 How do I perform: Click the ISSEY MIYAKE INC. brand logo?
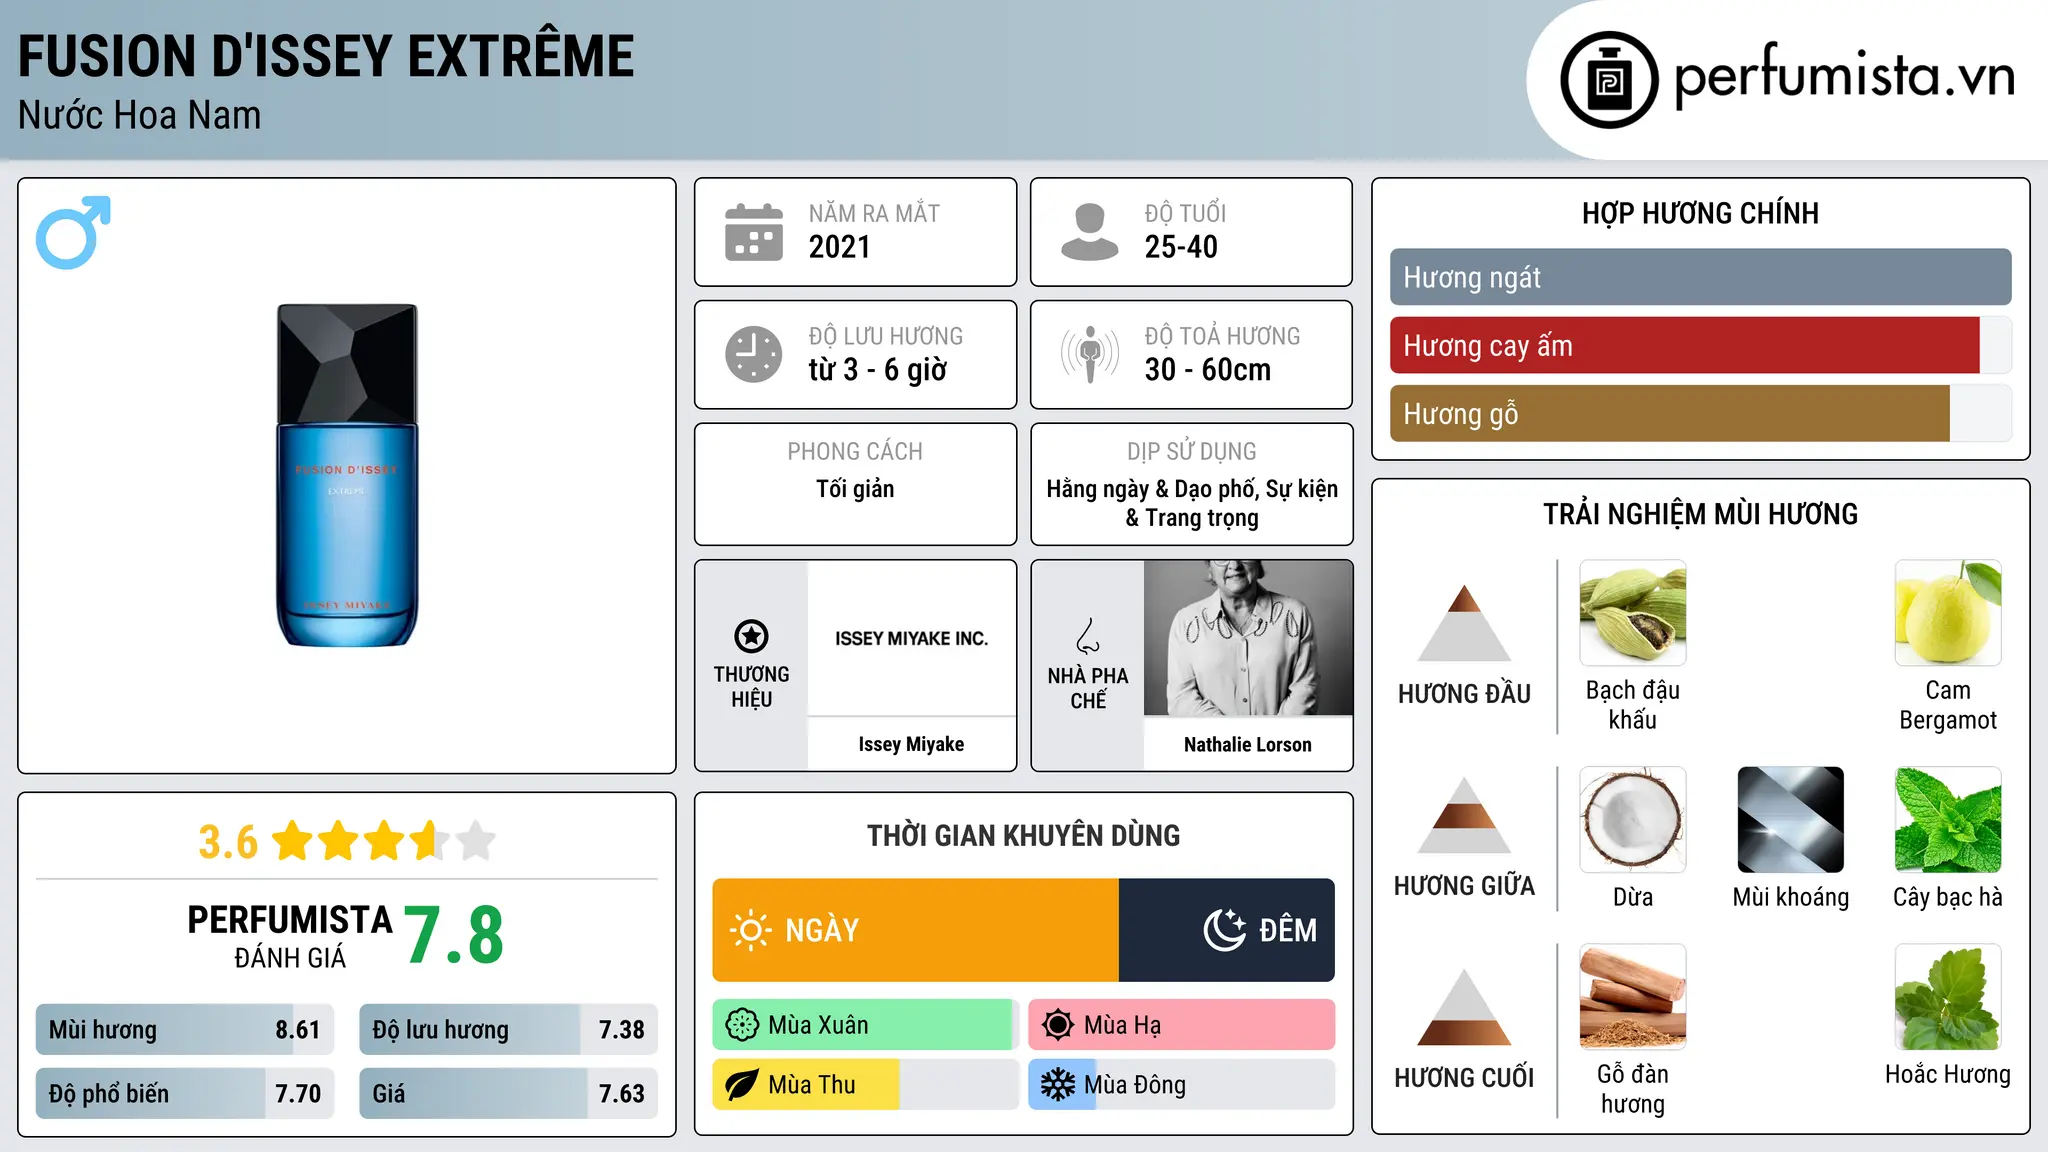tap(912, 638)
